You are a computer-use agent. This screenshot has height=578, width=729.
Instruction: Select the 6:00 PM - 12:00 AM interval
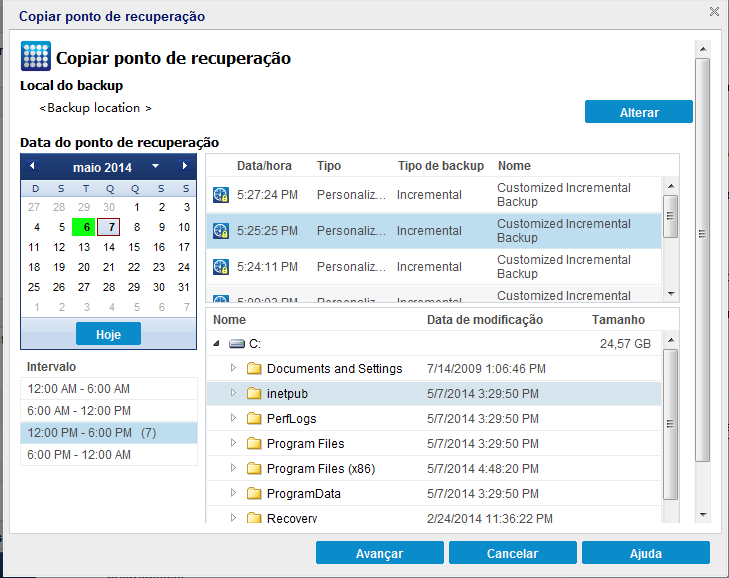coord(109,455)
